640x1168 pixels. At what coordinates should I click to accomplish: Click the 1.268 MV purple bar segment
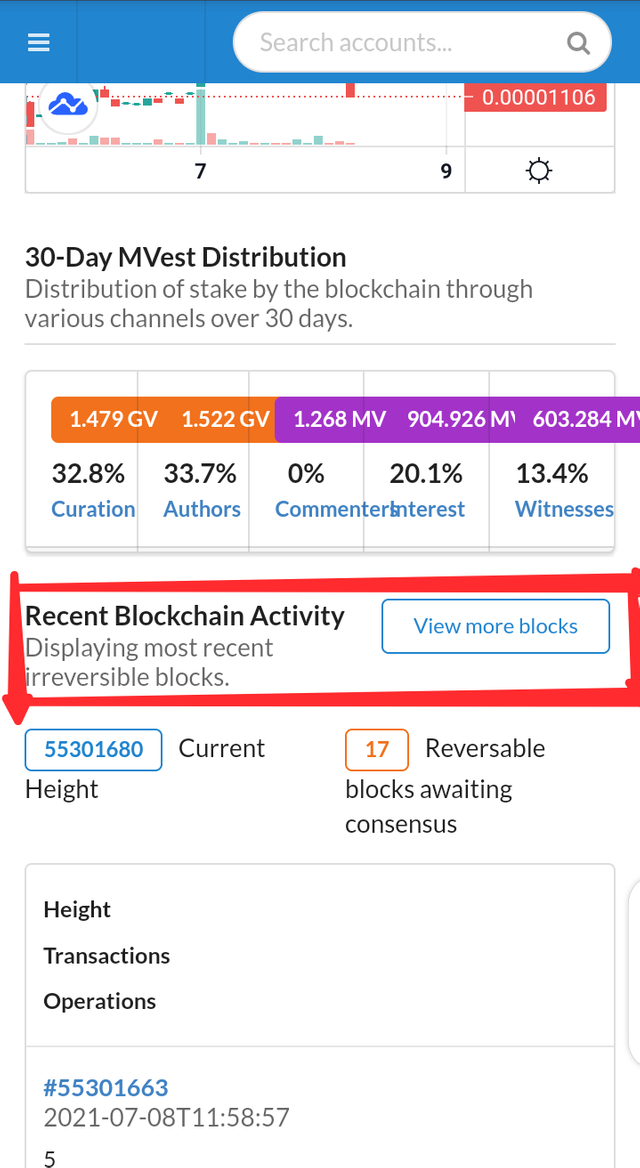pyautogui.click(x=338, y=419)
